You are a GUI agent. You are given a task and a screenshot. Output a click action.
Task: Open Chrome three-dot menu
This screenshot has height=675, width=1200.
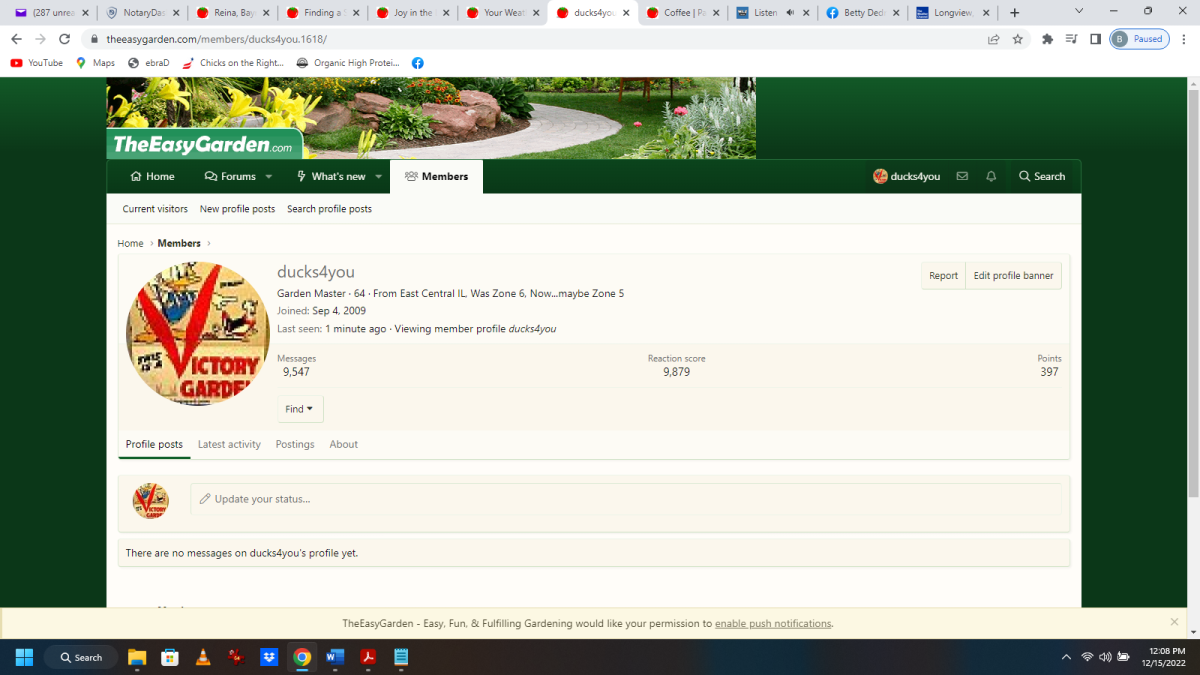pyautogui.click(x=1184, y=39)
